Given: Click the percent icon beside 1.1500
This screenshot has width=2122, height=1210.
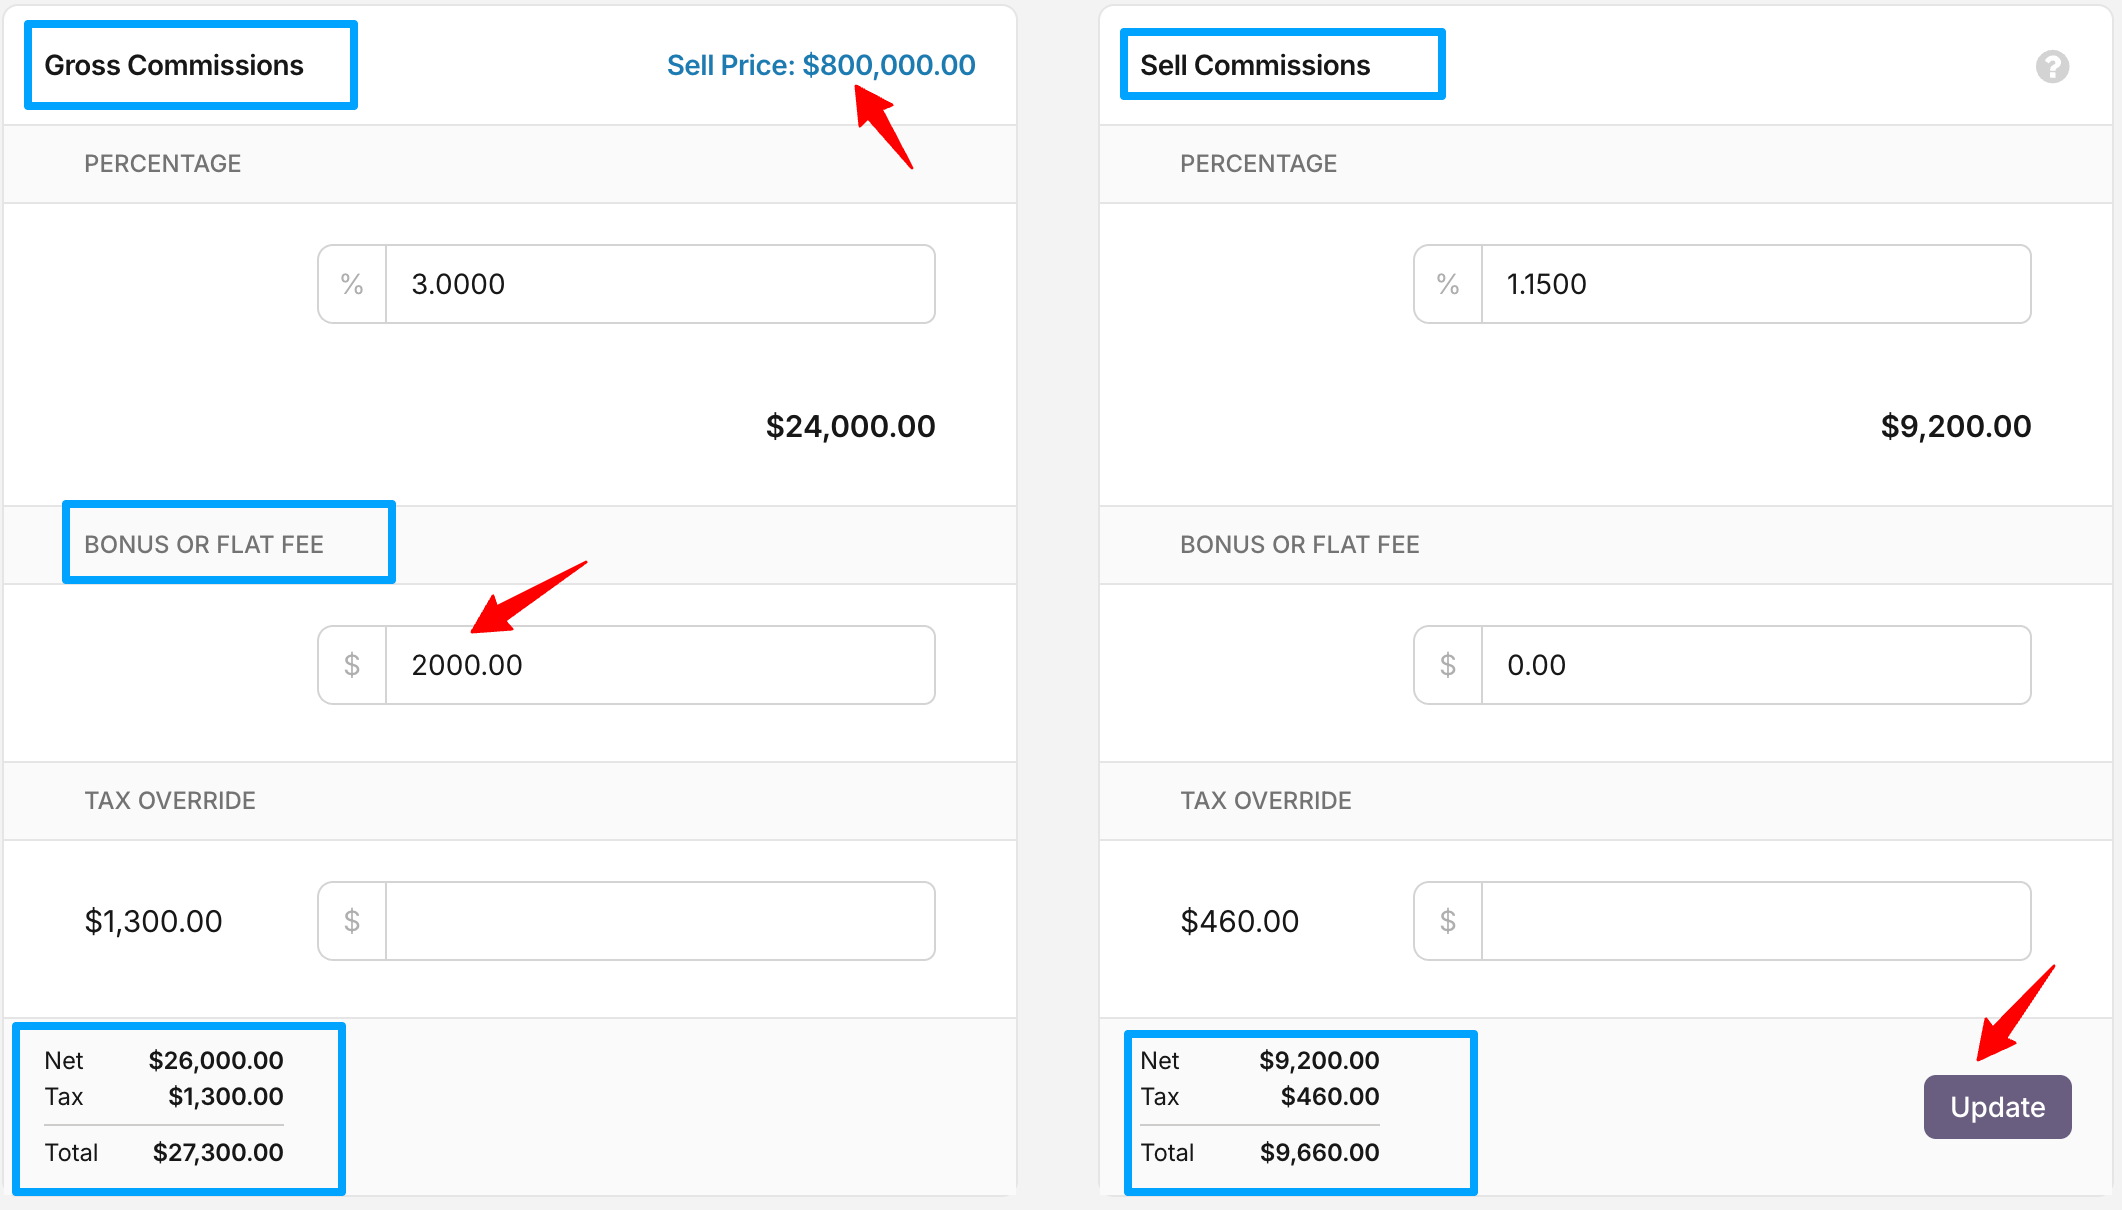Looking at the screenshot, I should 1448,284.
